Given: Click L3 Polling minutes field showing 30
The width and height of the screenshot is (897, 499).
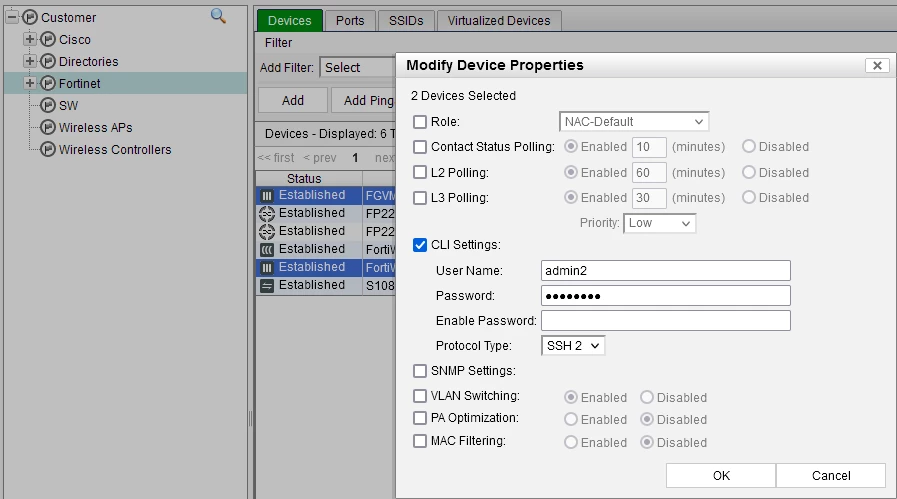Looking at the screenshot, I should click(x=649, y=198).
